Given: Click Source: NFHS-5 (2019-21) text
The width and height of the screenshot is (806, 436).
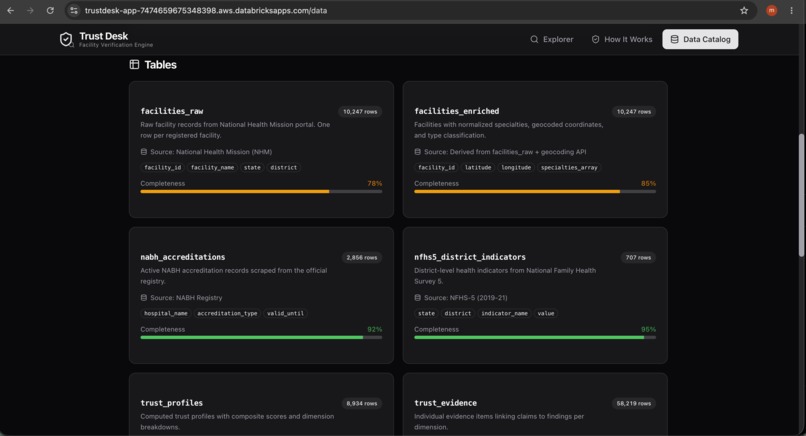Looking at the screenshot, I should [x=466, y=298].
